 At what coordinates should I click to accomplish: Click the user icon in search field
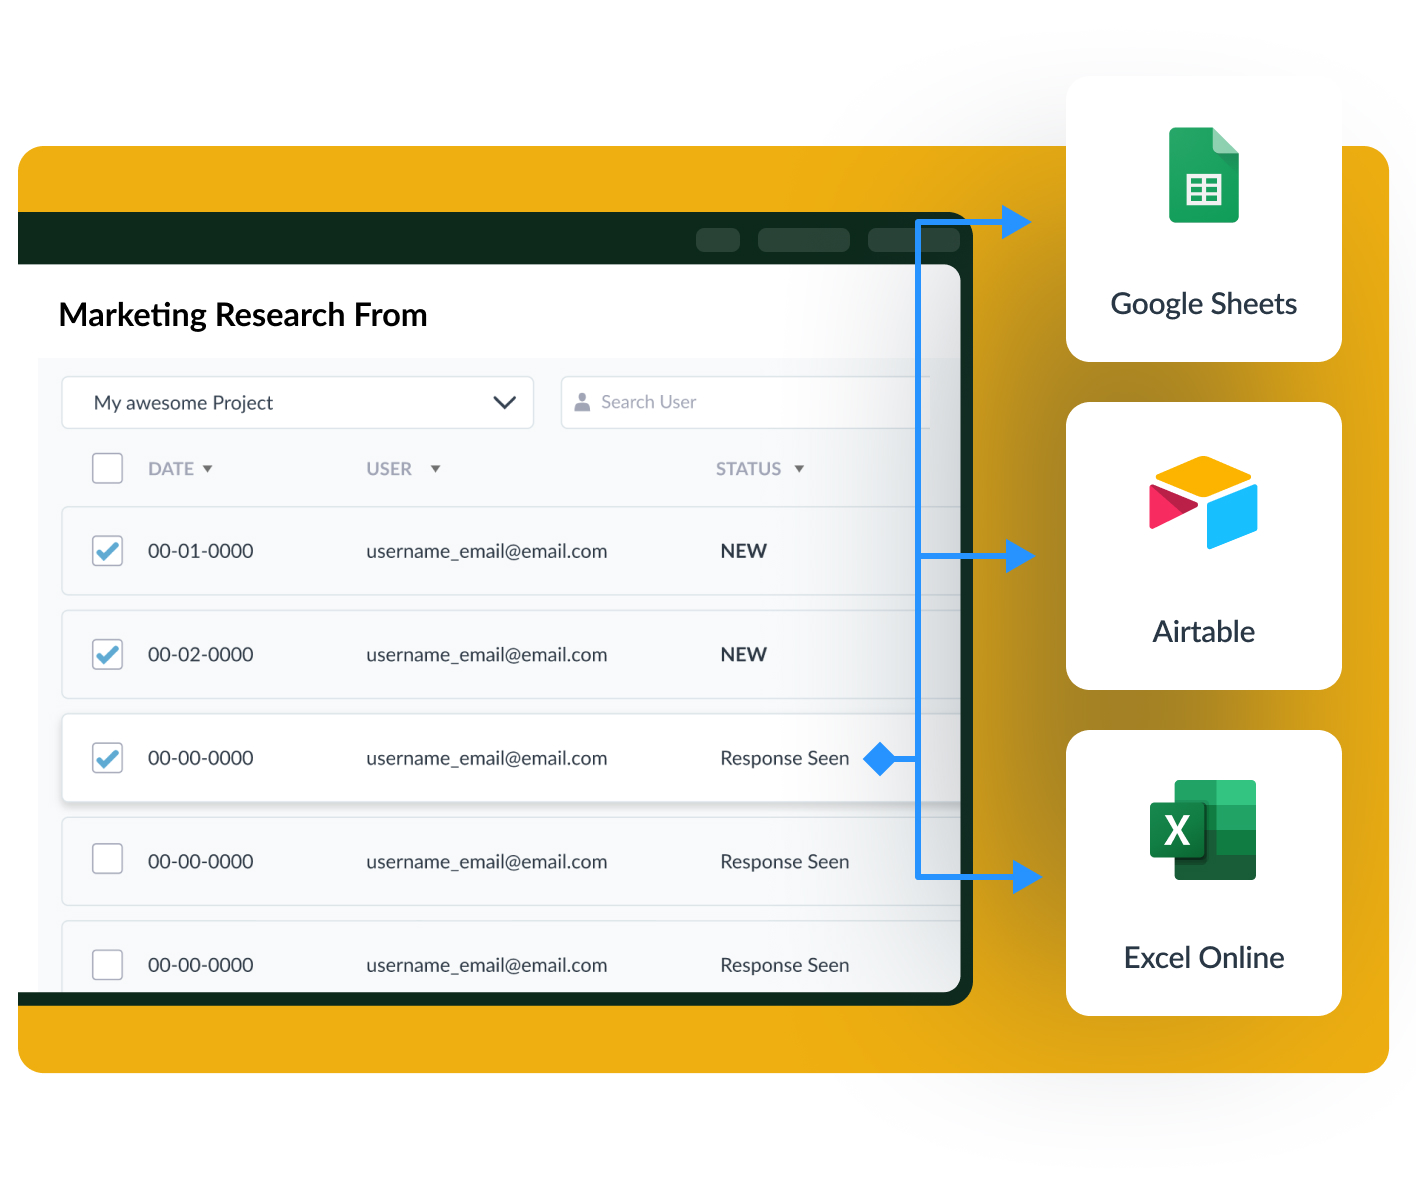coord(582,402)
